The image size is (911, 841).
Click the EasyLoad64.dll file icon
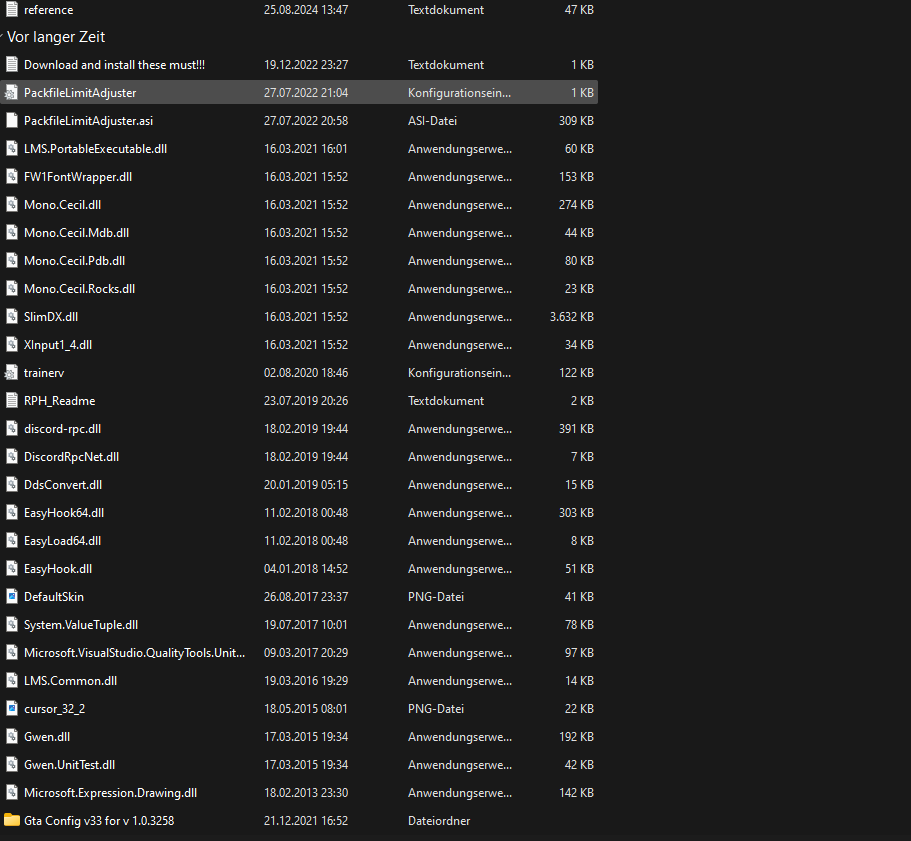pyautogui.click(x=12, y=540)
